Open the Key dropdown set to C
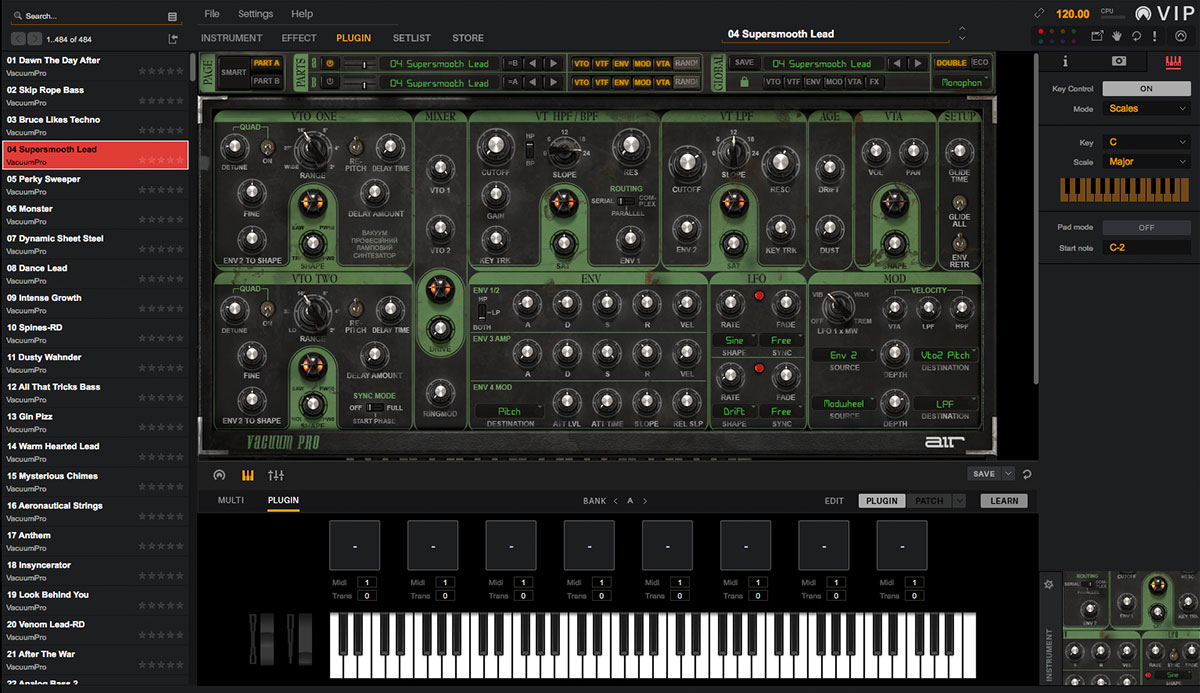The height and width of the screenshot is (693, 1200). [1146, 142]
